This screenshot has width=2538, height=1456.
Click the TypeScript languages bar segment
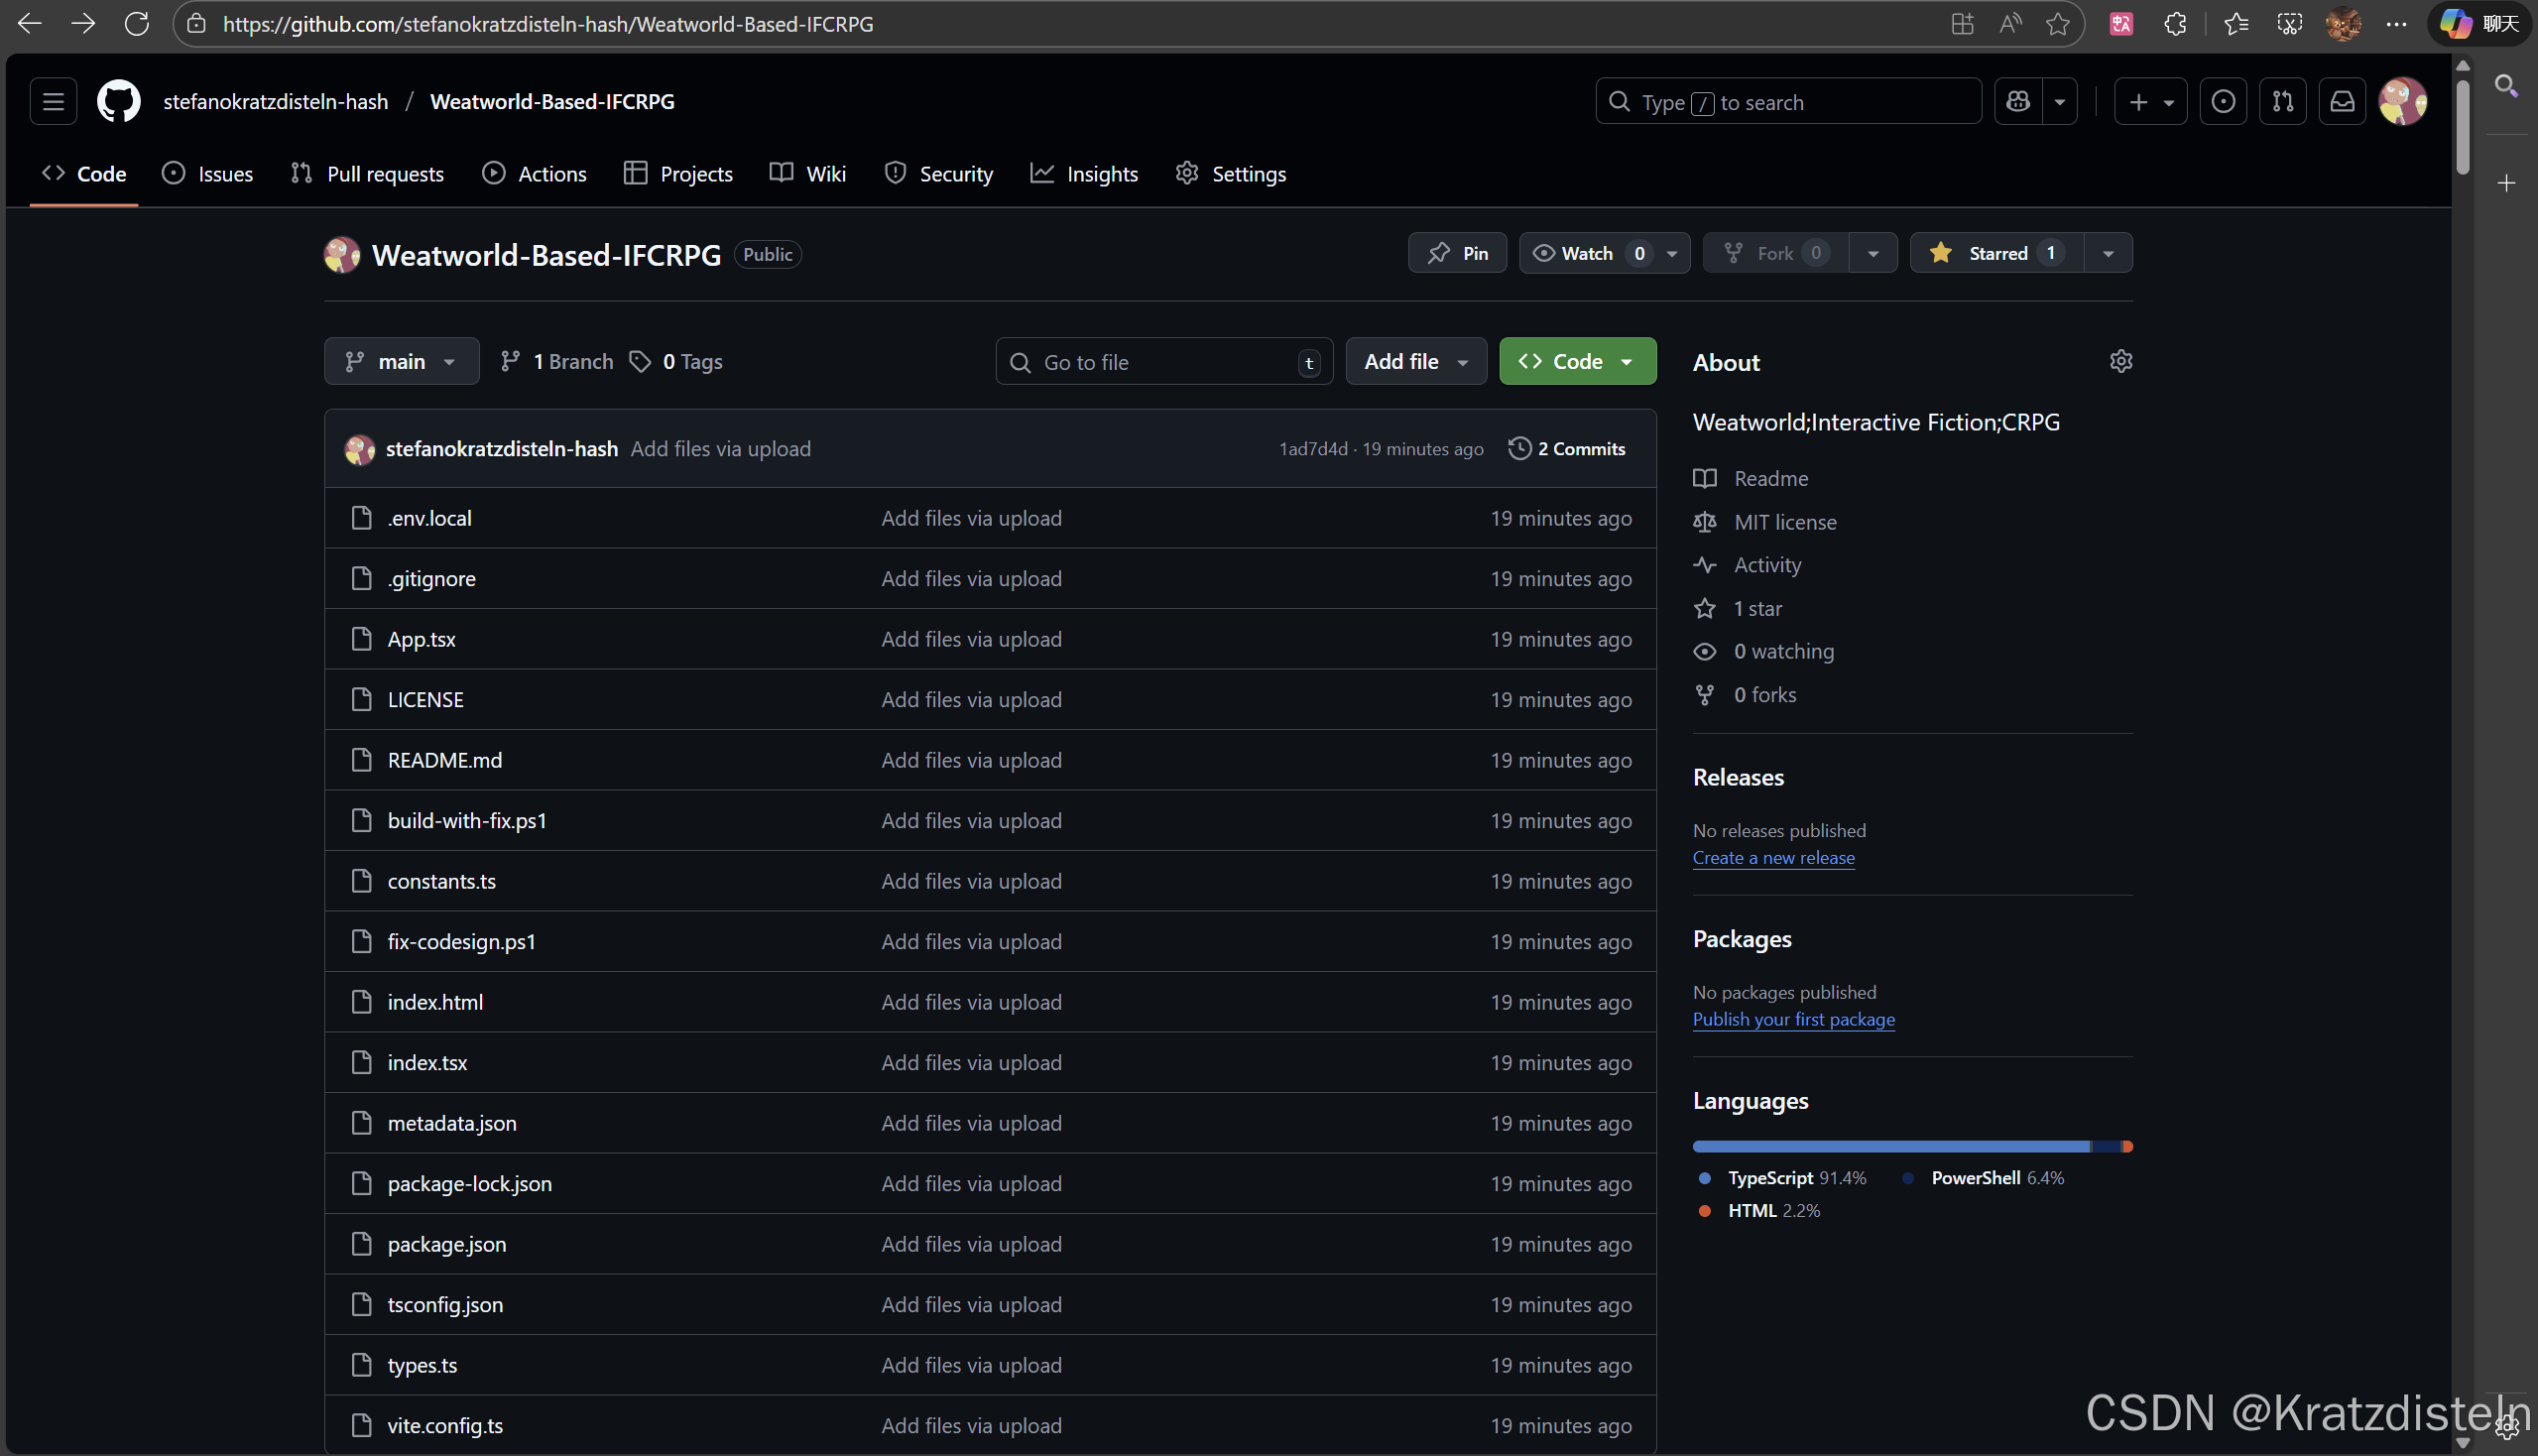pyautogui.click(x=1890, y=1146)
